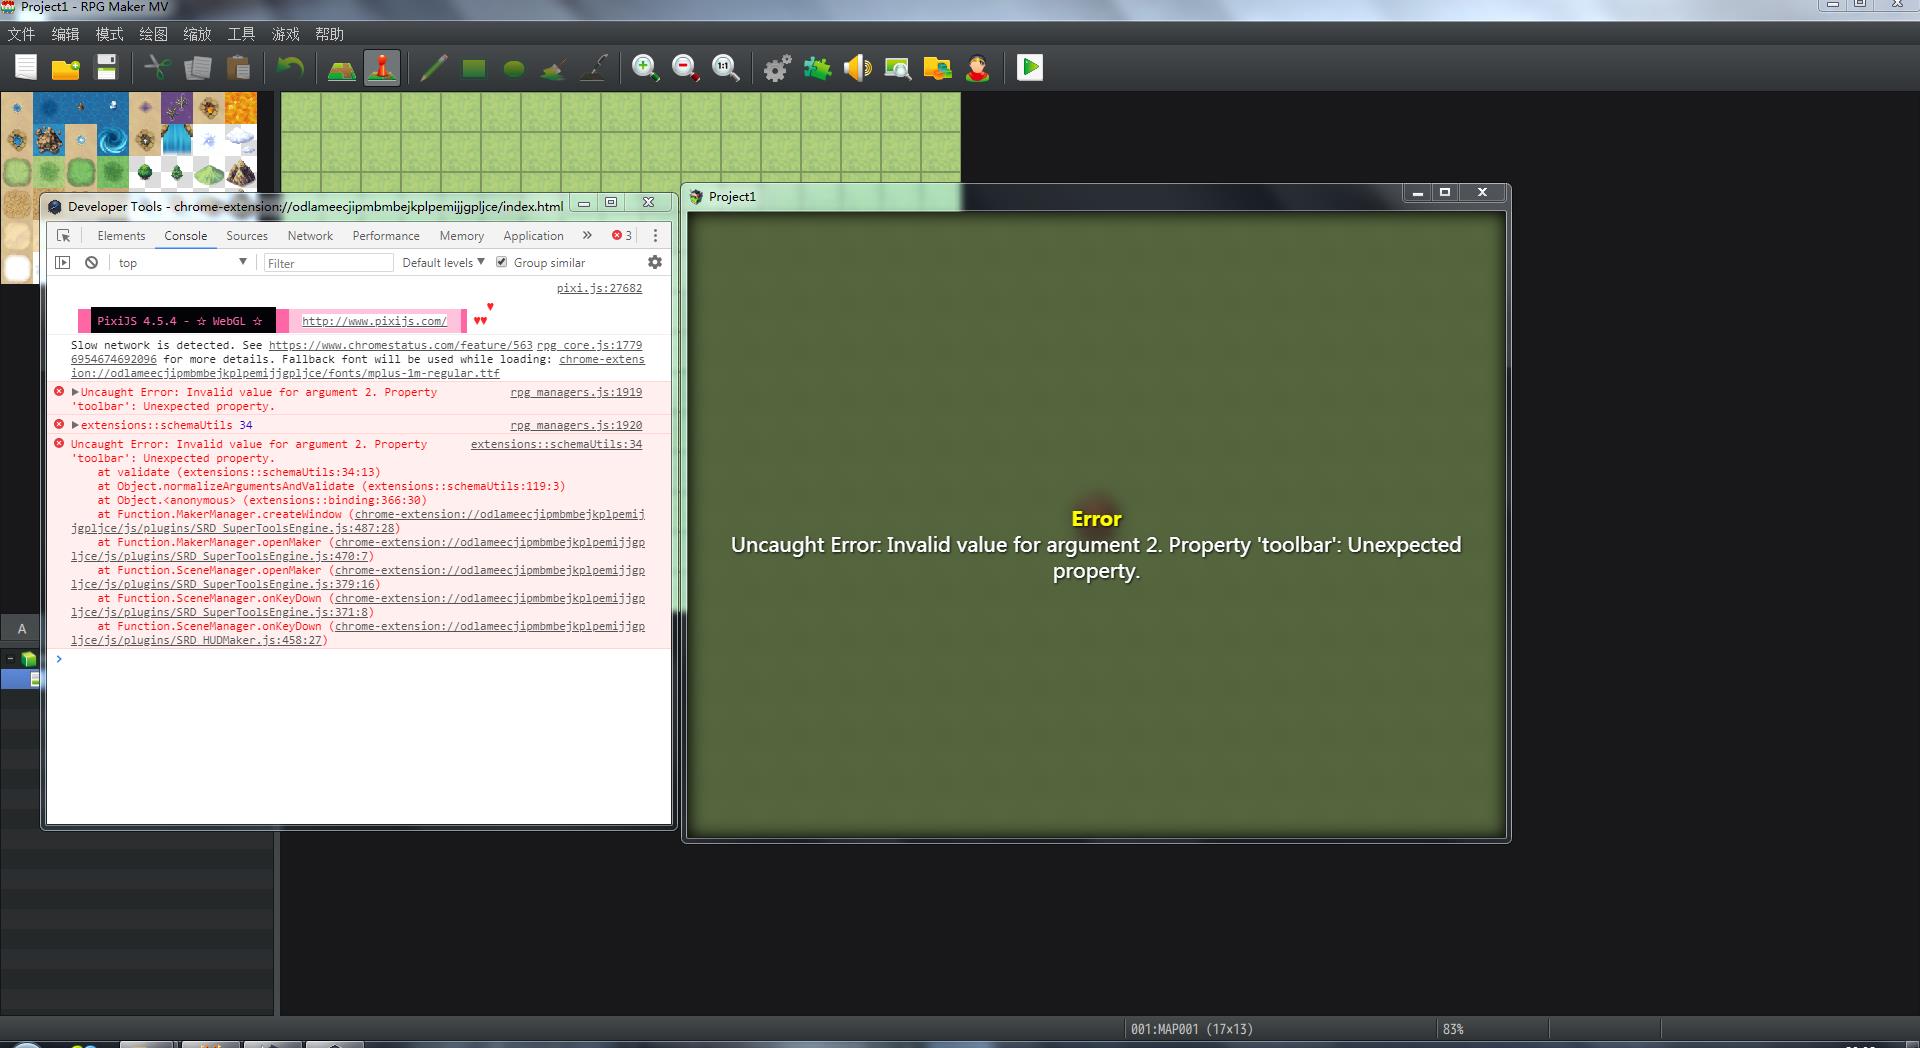The width and height of the screenshot is (1920, 1048).
Task: Open the Database gears icon
Action: coord(777,68)
